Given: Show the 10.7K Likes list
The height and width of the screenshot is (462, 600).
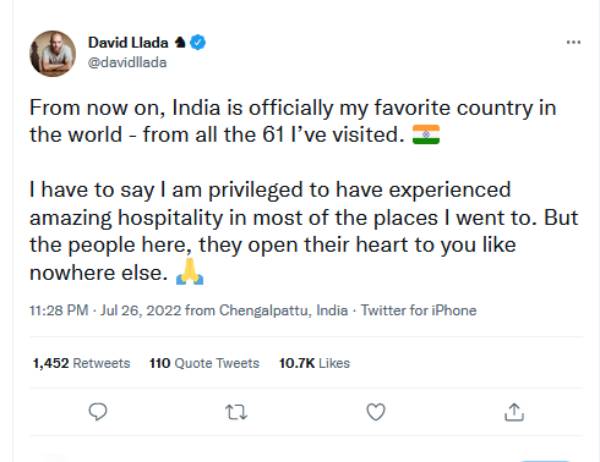Looking at the screenshot, I should [x=314, y=363].
